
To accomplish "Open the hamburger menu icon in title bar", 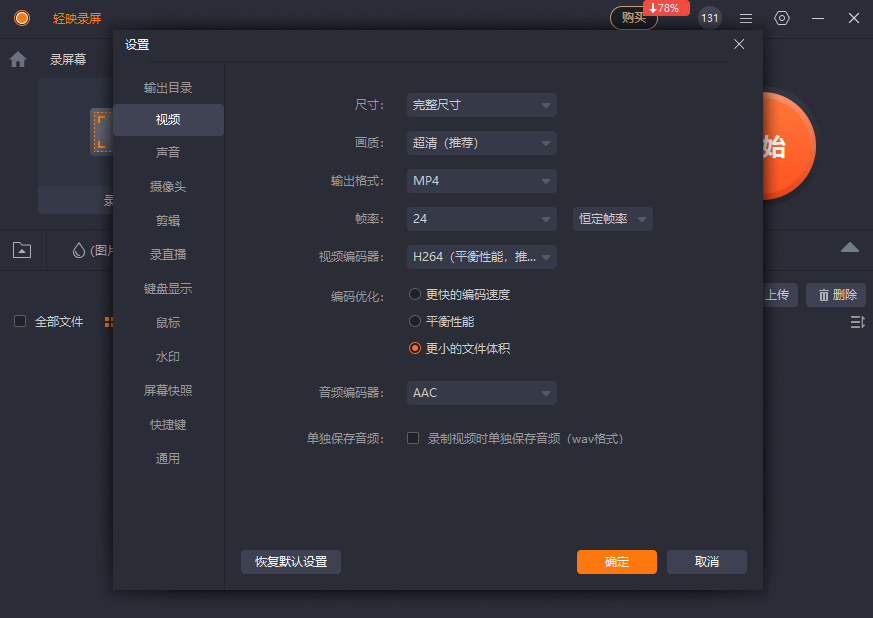I will pos(746,18).
